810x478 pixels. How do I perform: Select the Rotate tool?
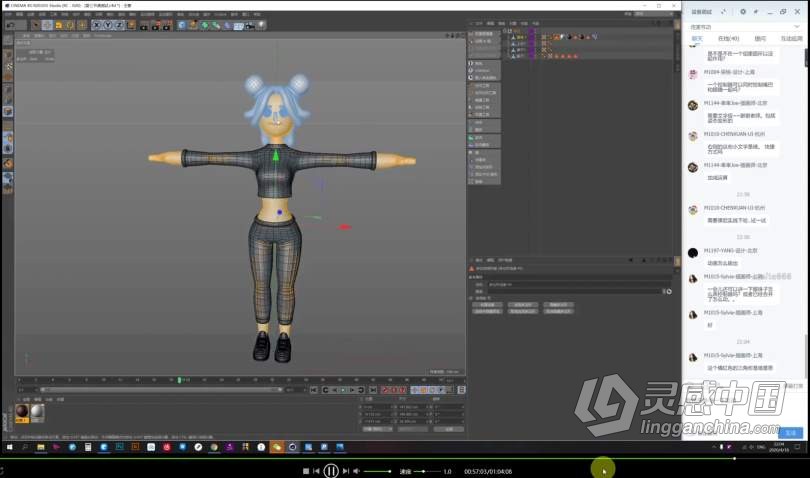tap(70, 25)
